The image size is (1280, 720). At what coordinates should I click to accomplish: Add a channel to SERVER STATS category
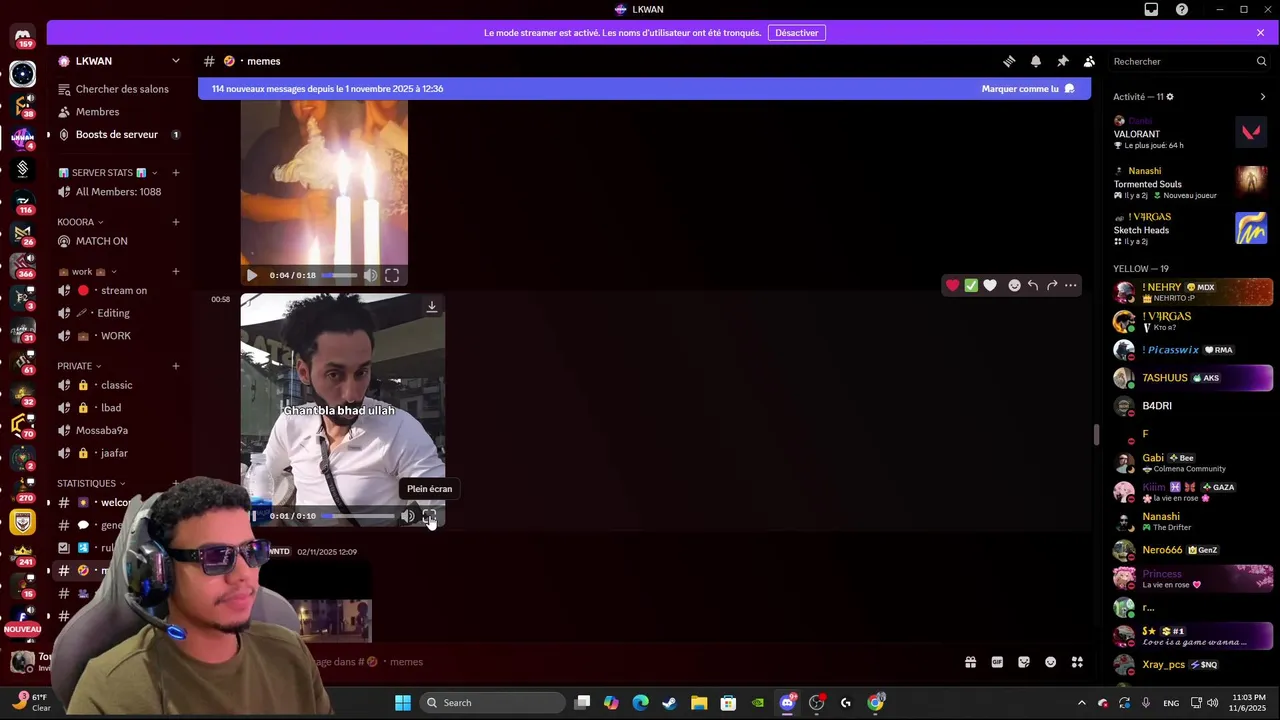(176, 173)
